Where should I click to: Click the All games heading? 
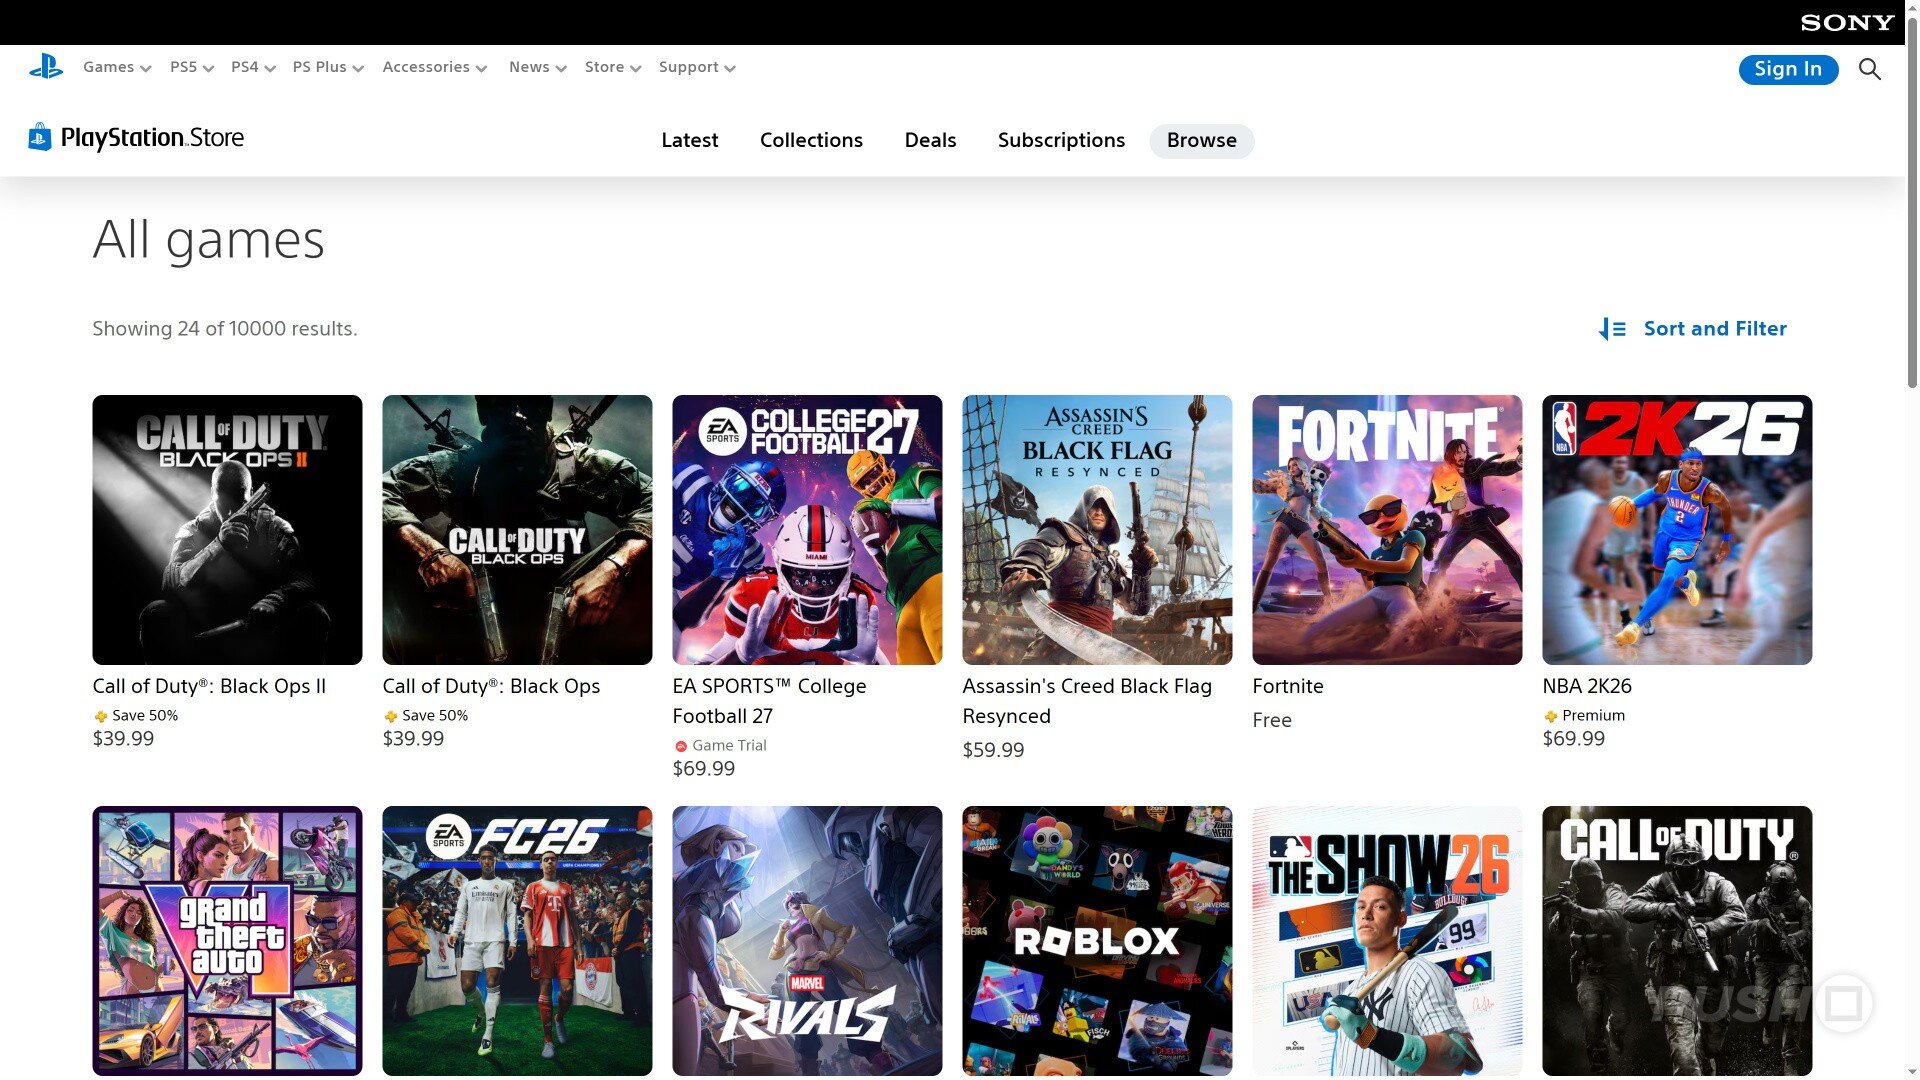[208, 240]
